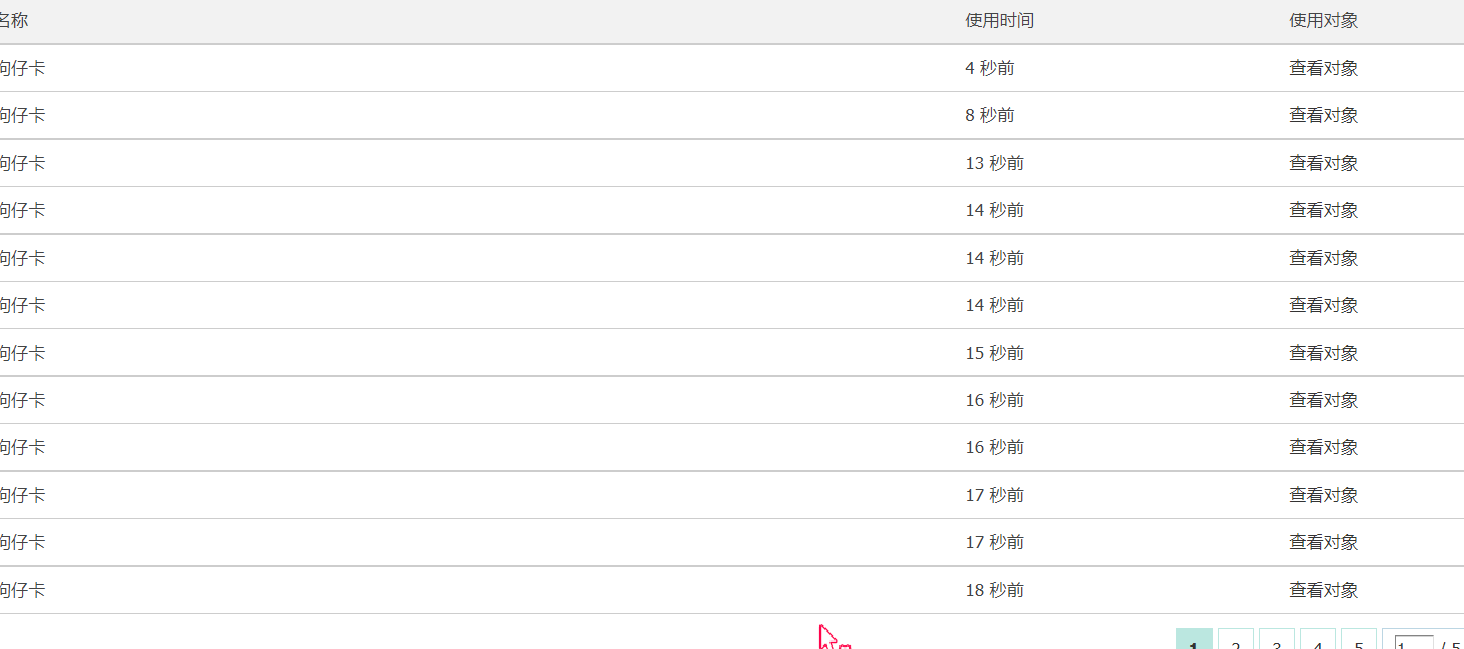Open 查看对象 for the 15 秒前 entry
The width and height of the screenshot is (1464, 649).
(x=1323, y=353)
